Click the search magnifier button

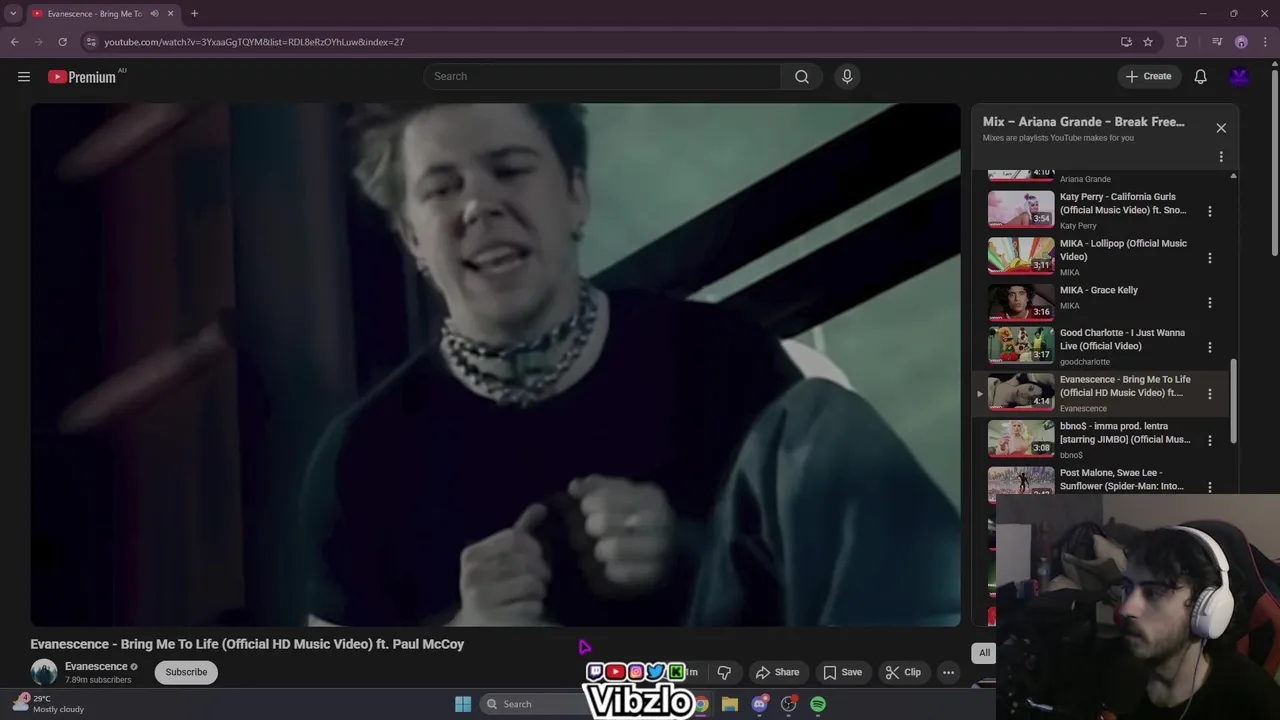[x=801, y=77]
